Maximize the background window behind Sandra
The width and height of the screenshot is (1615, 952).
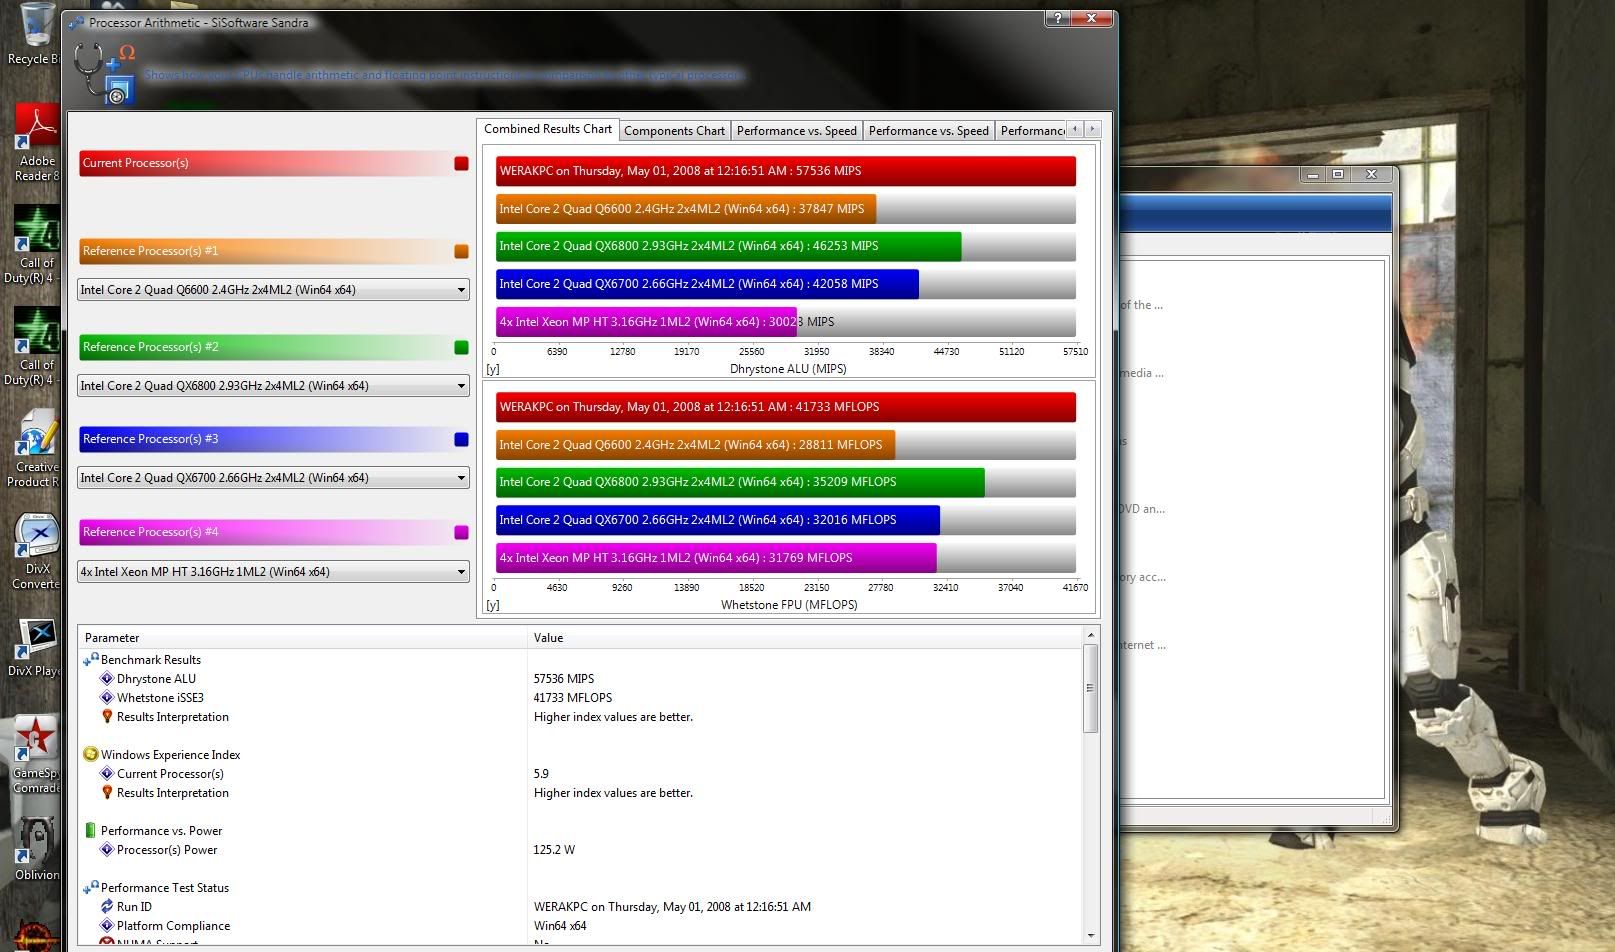tap(1338, 174)
